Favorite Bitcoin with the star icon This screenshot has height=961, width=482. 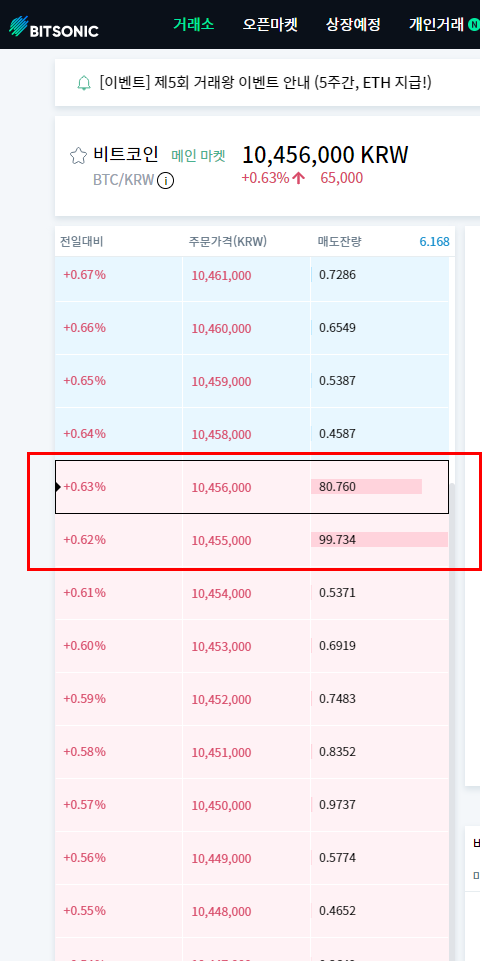78,156
